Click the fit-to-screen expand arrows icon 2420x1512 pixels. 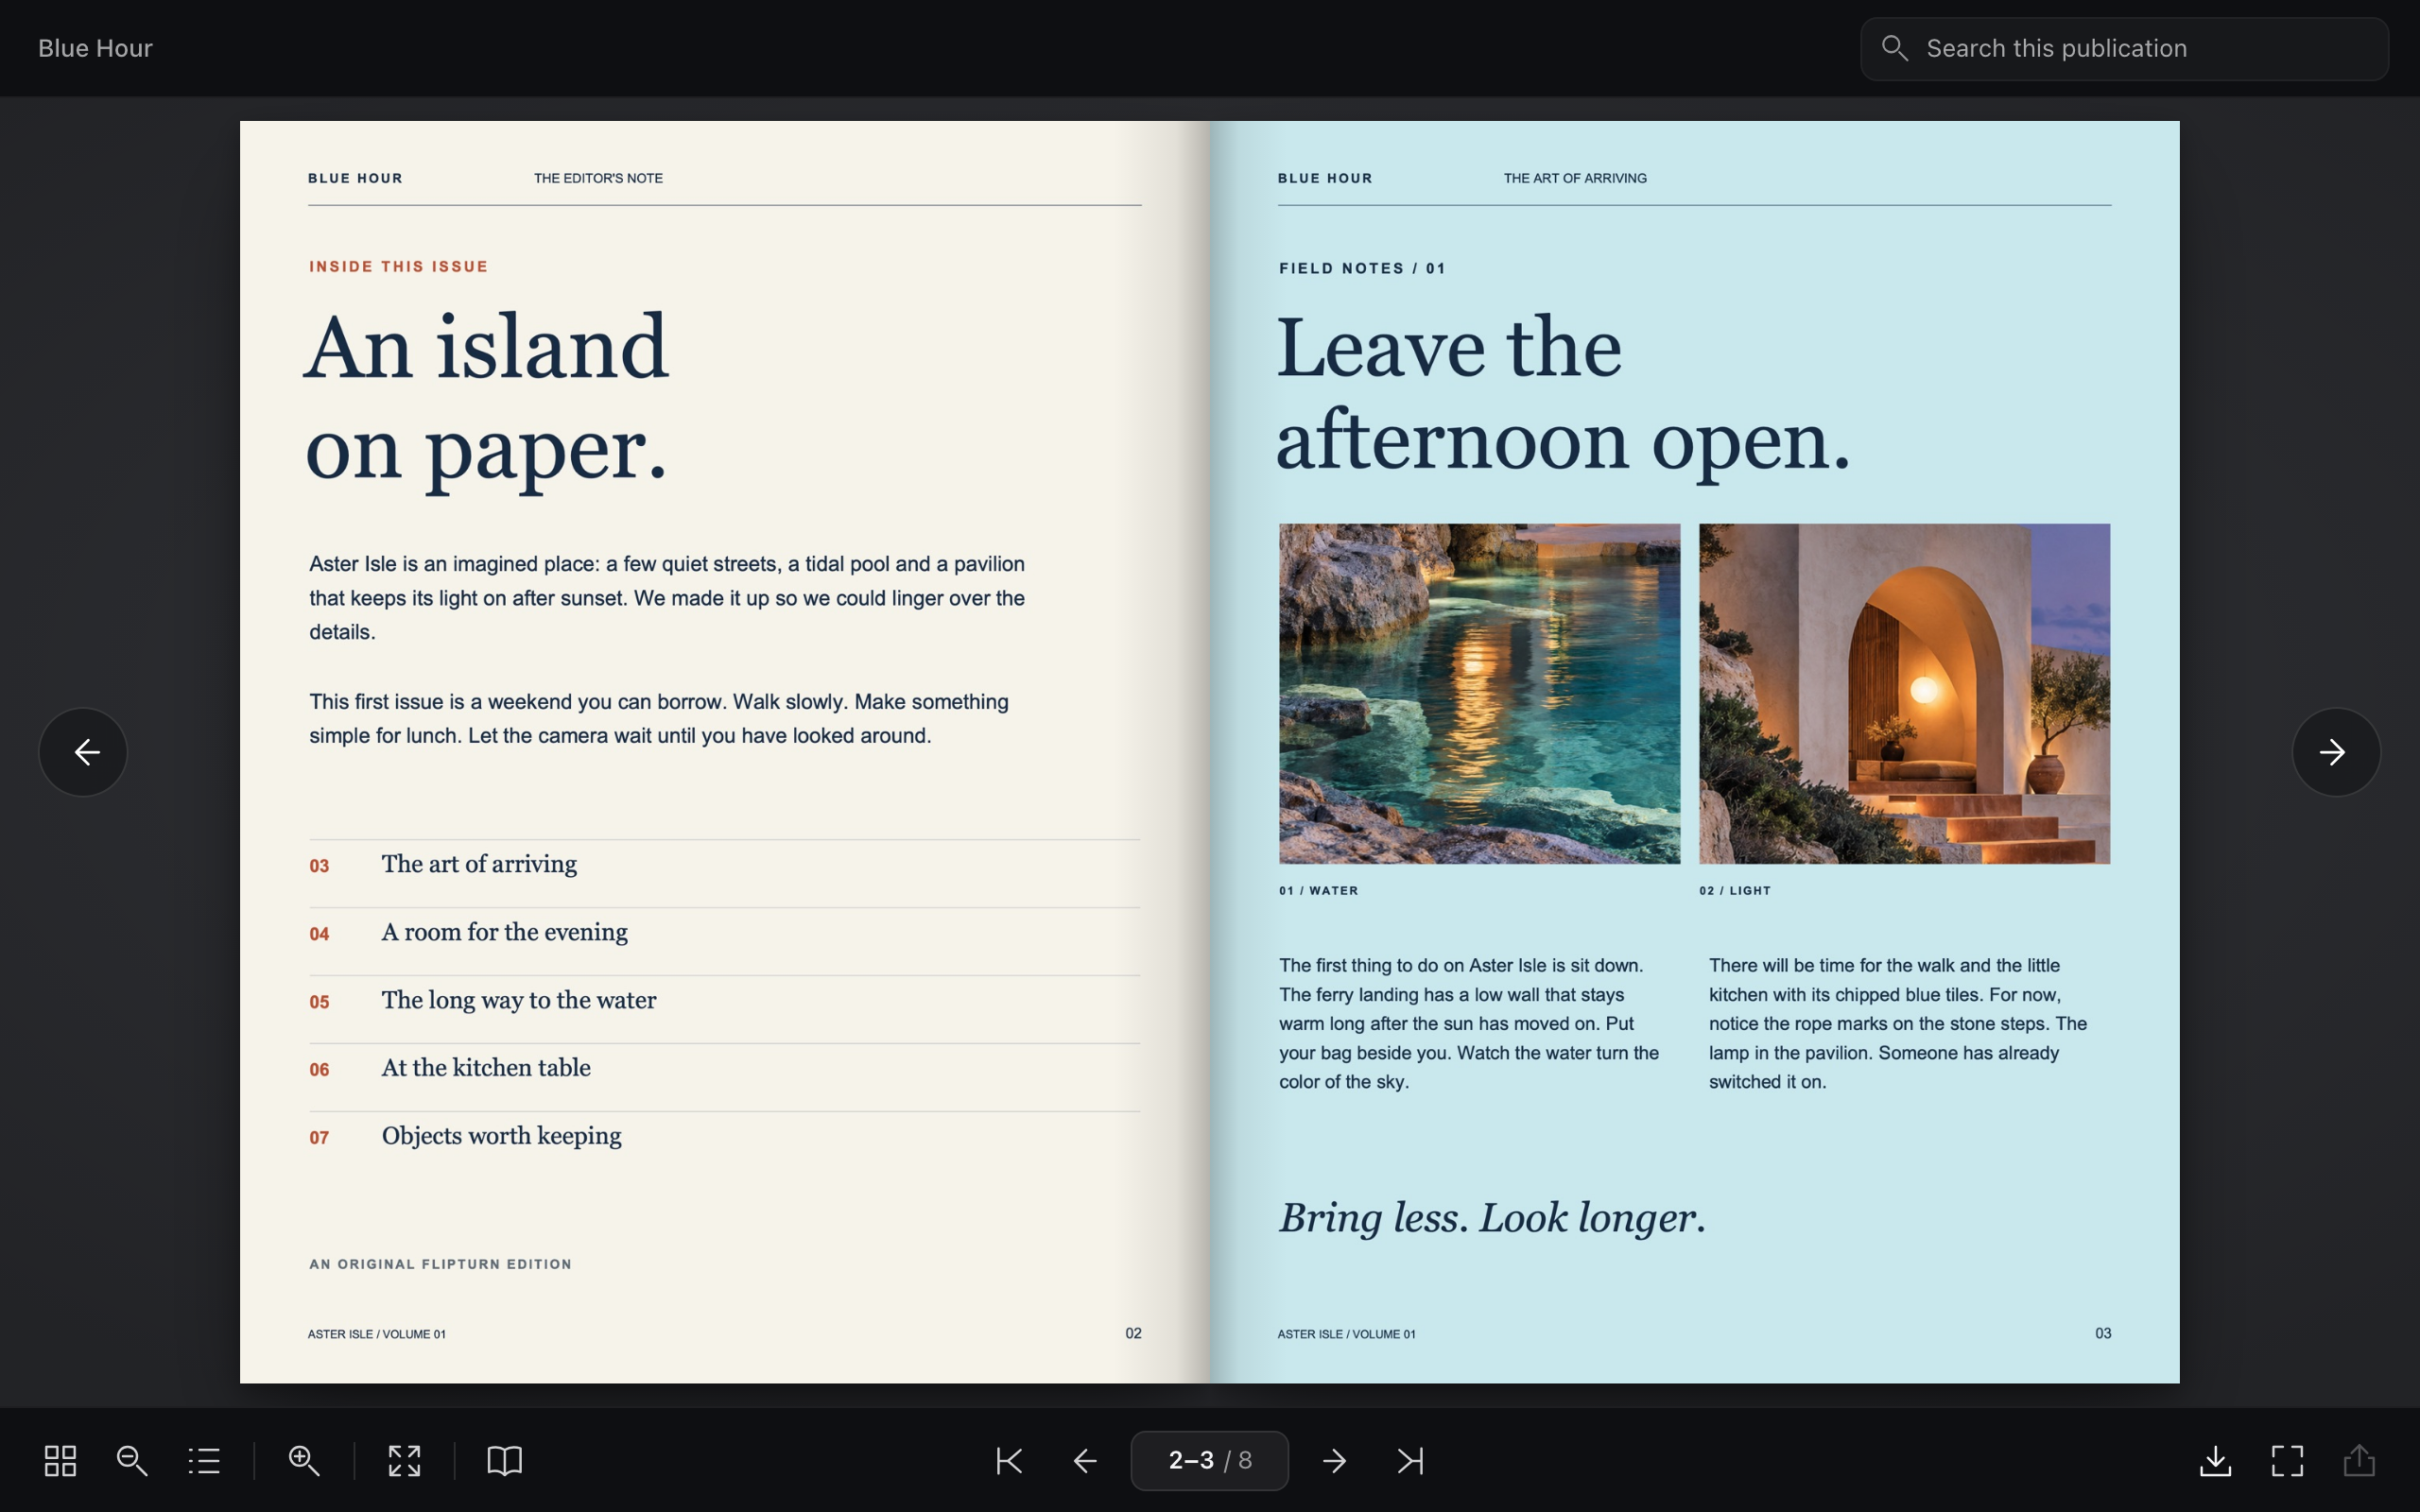[x=404, y=1460]
